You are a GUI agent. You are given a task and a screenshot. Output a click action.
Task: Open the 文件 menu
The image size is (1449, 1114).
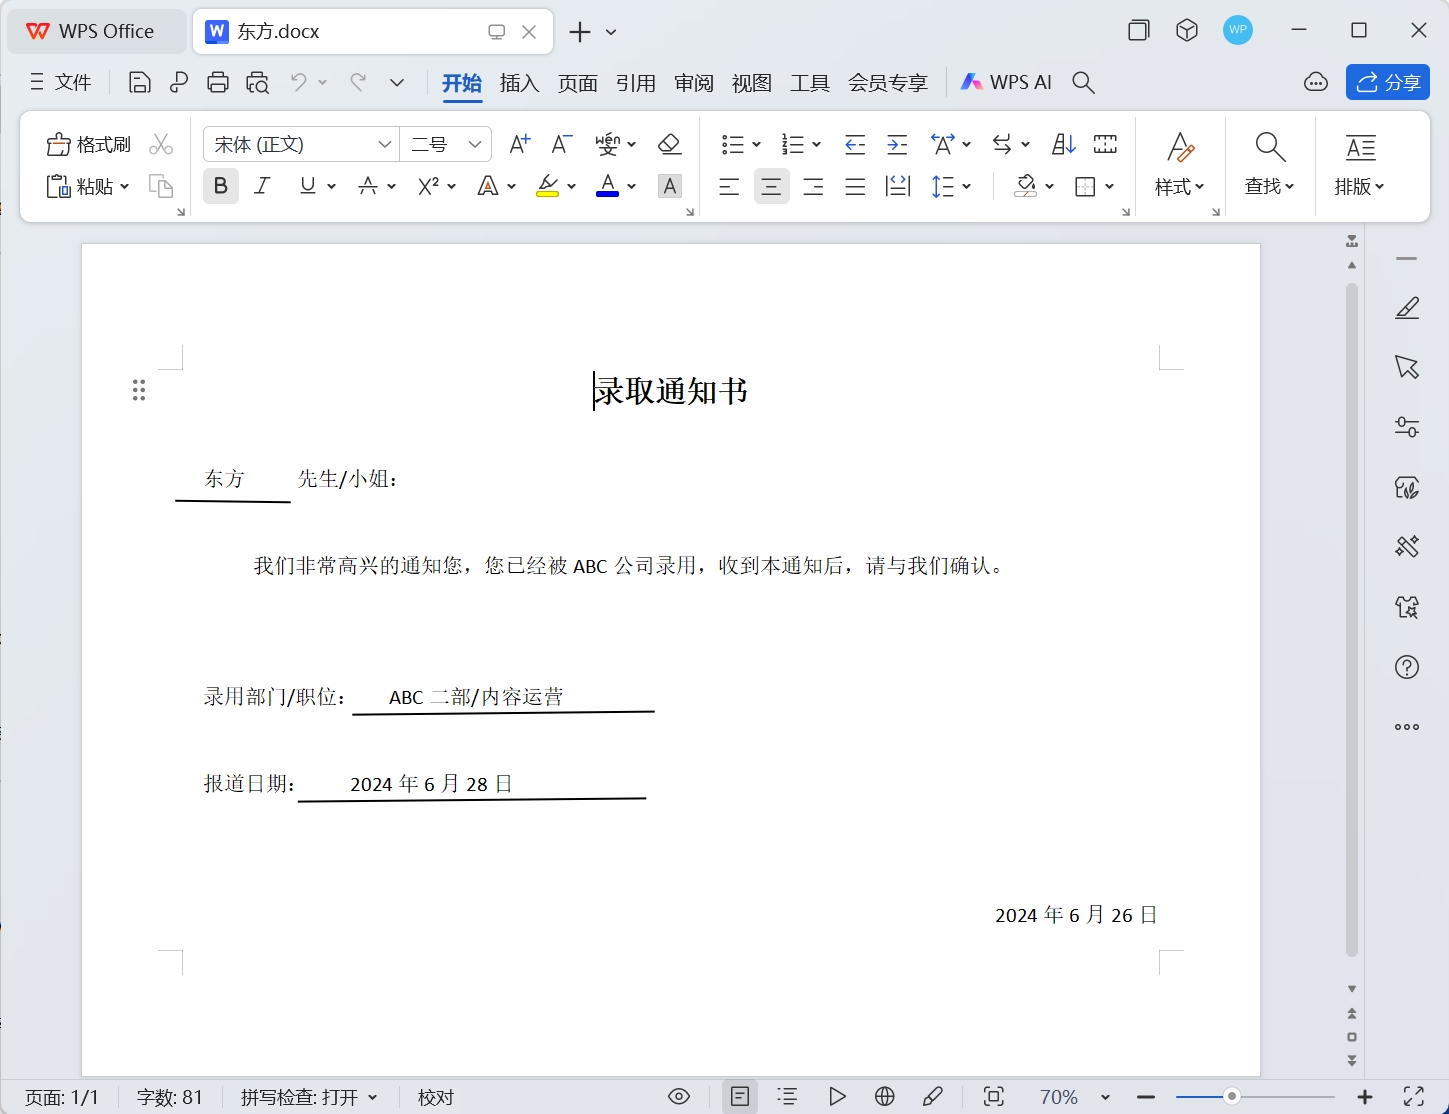tap(60, 82)
